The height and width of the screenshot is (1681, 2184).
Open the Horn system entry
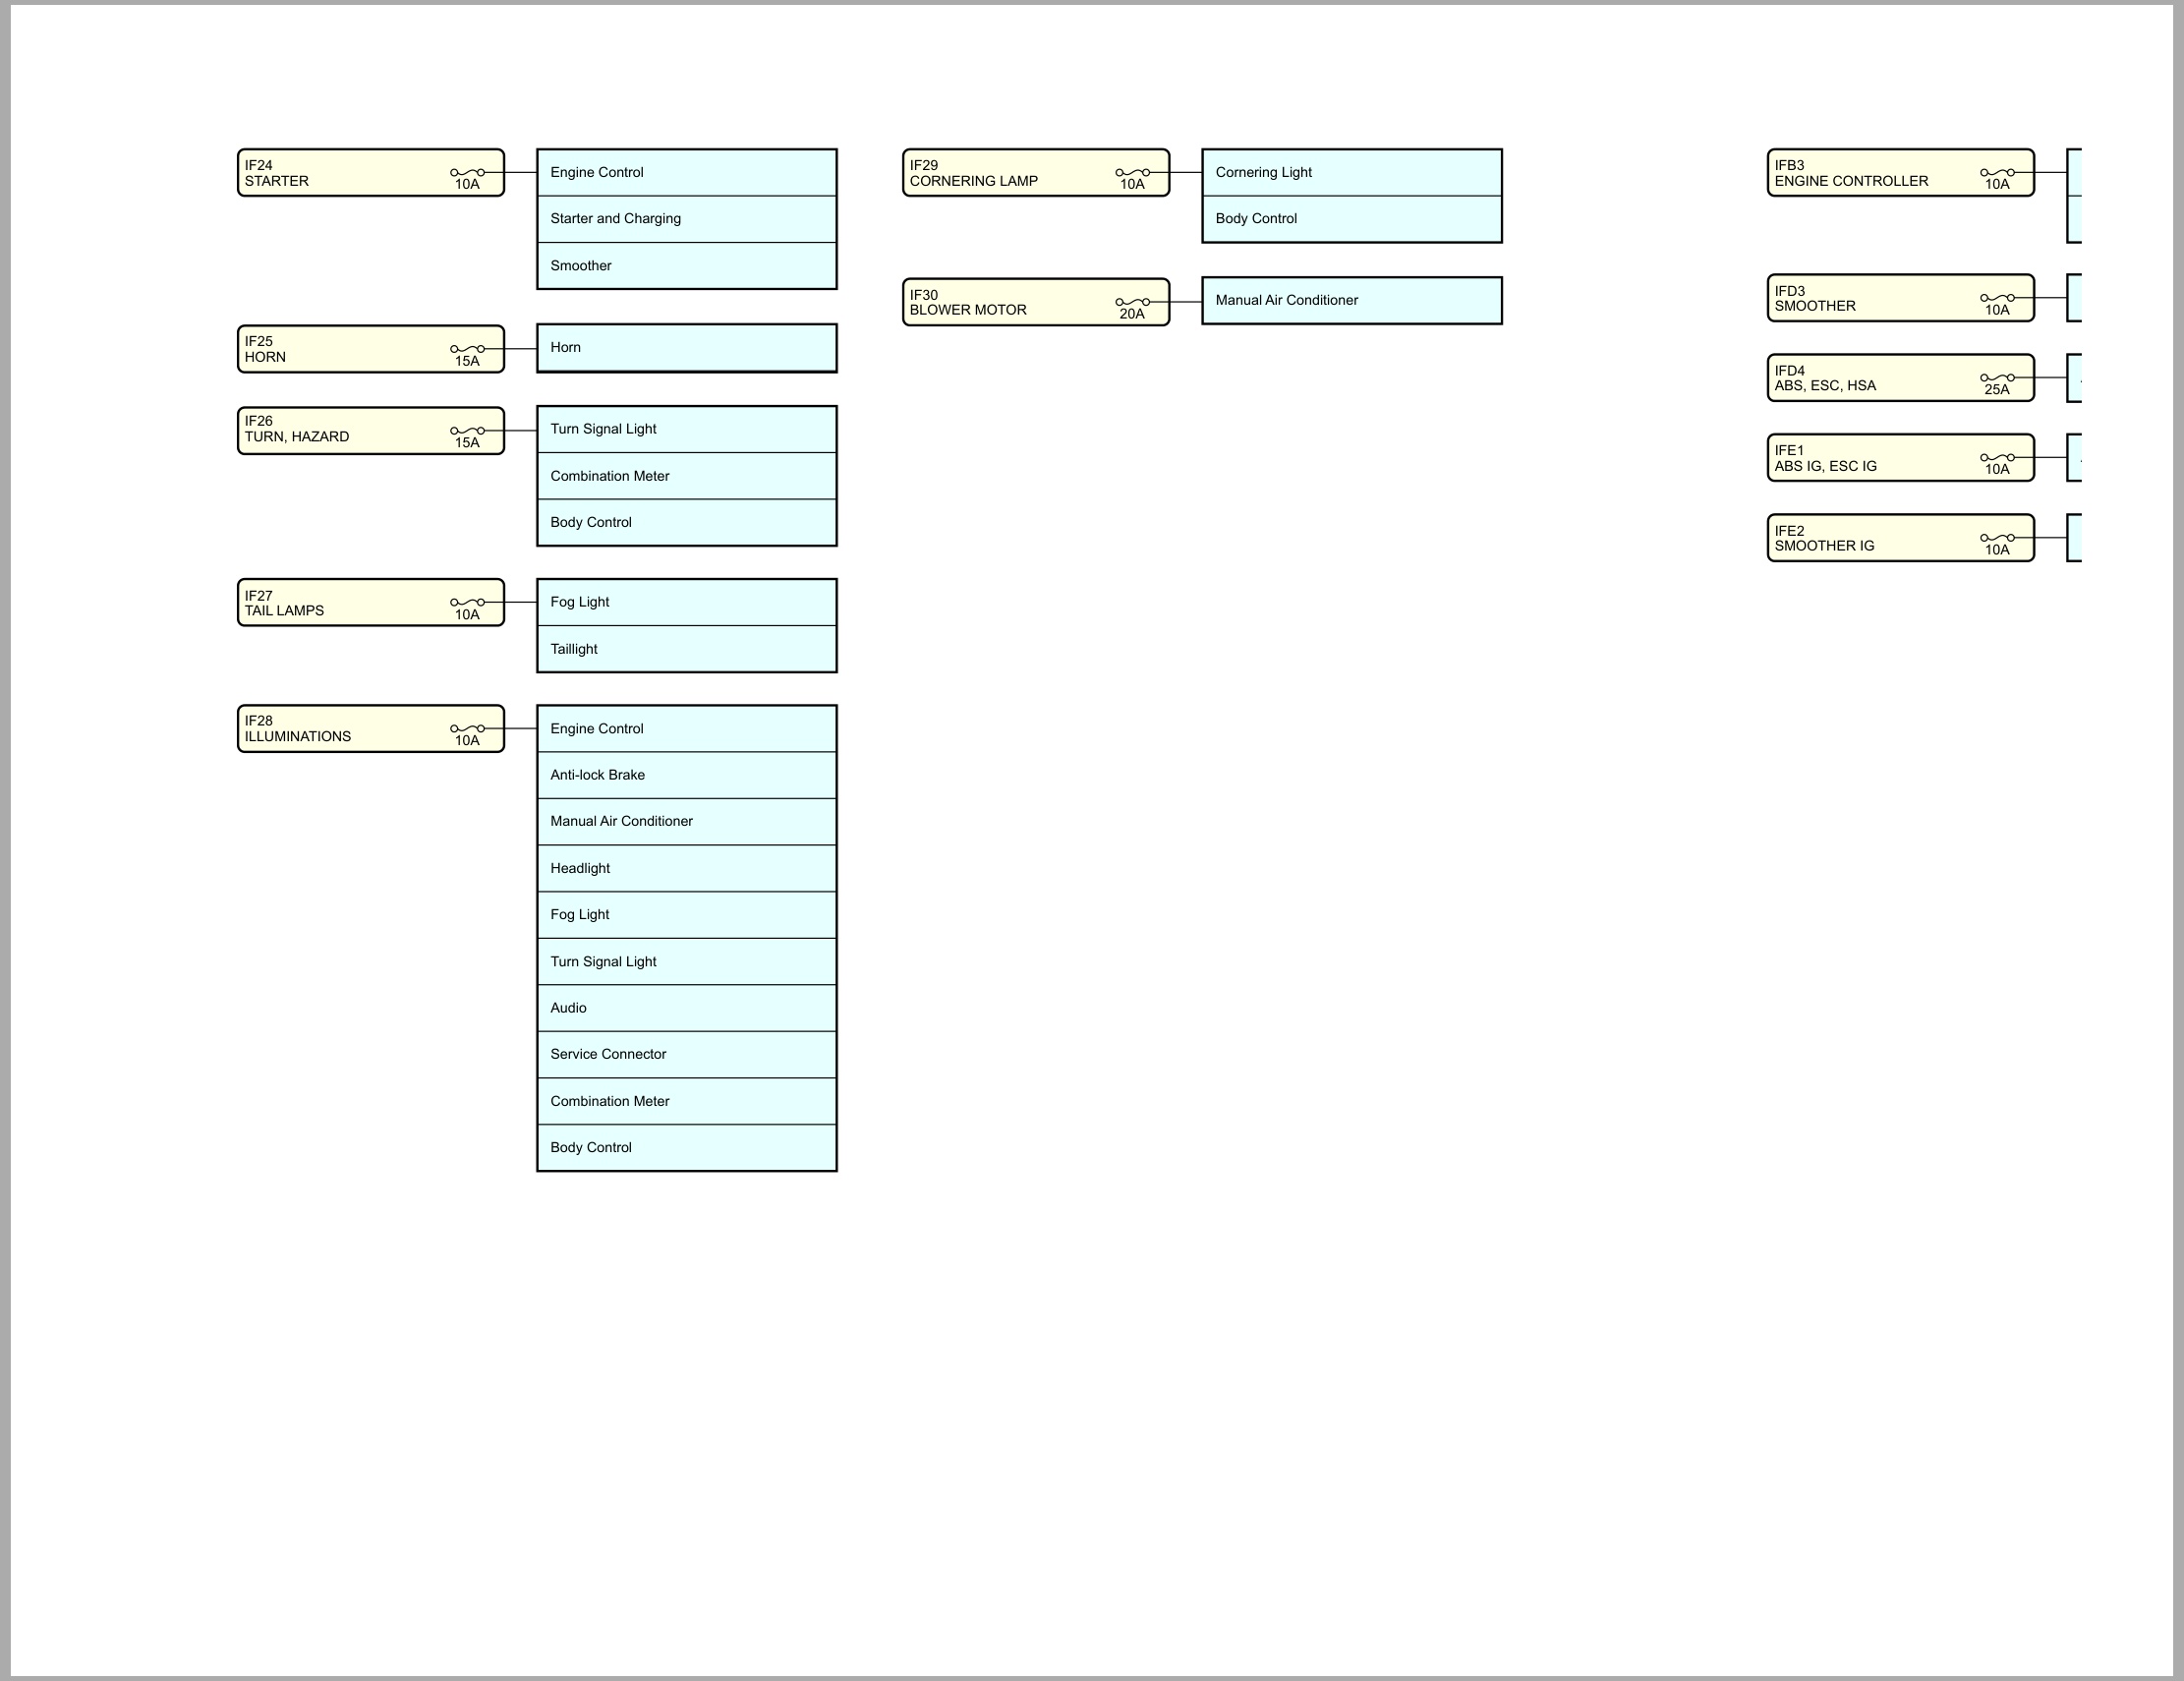tap(687, 348)
